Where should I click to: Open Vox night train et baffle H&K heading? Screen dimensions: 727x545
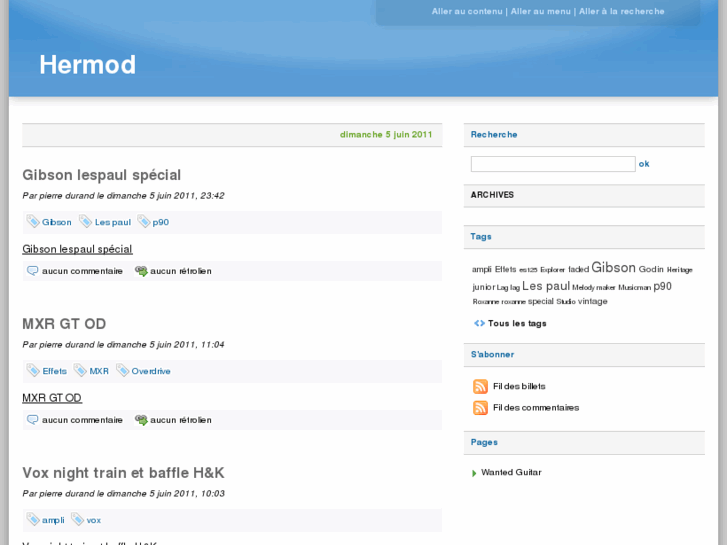click(123, 473)
